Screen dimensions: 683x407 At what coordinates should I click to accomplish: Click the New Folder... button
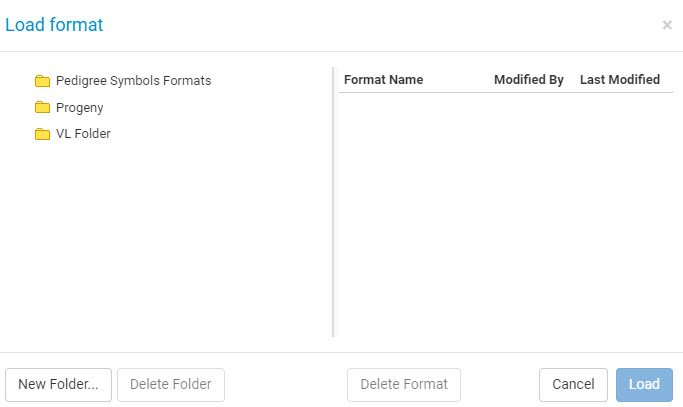point(58,385)
